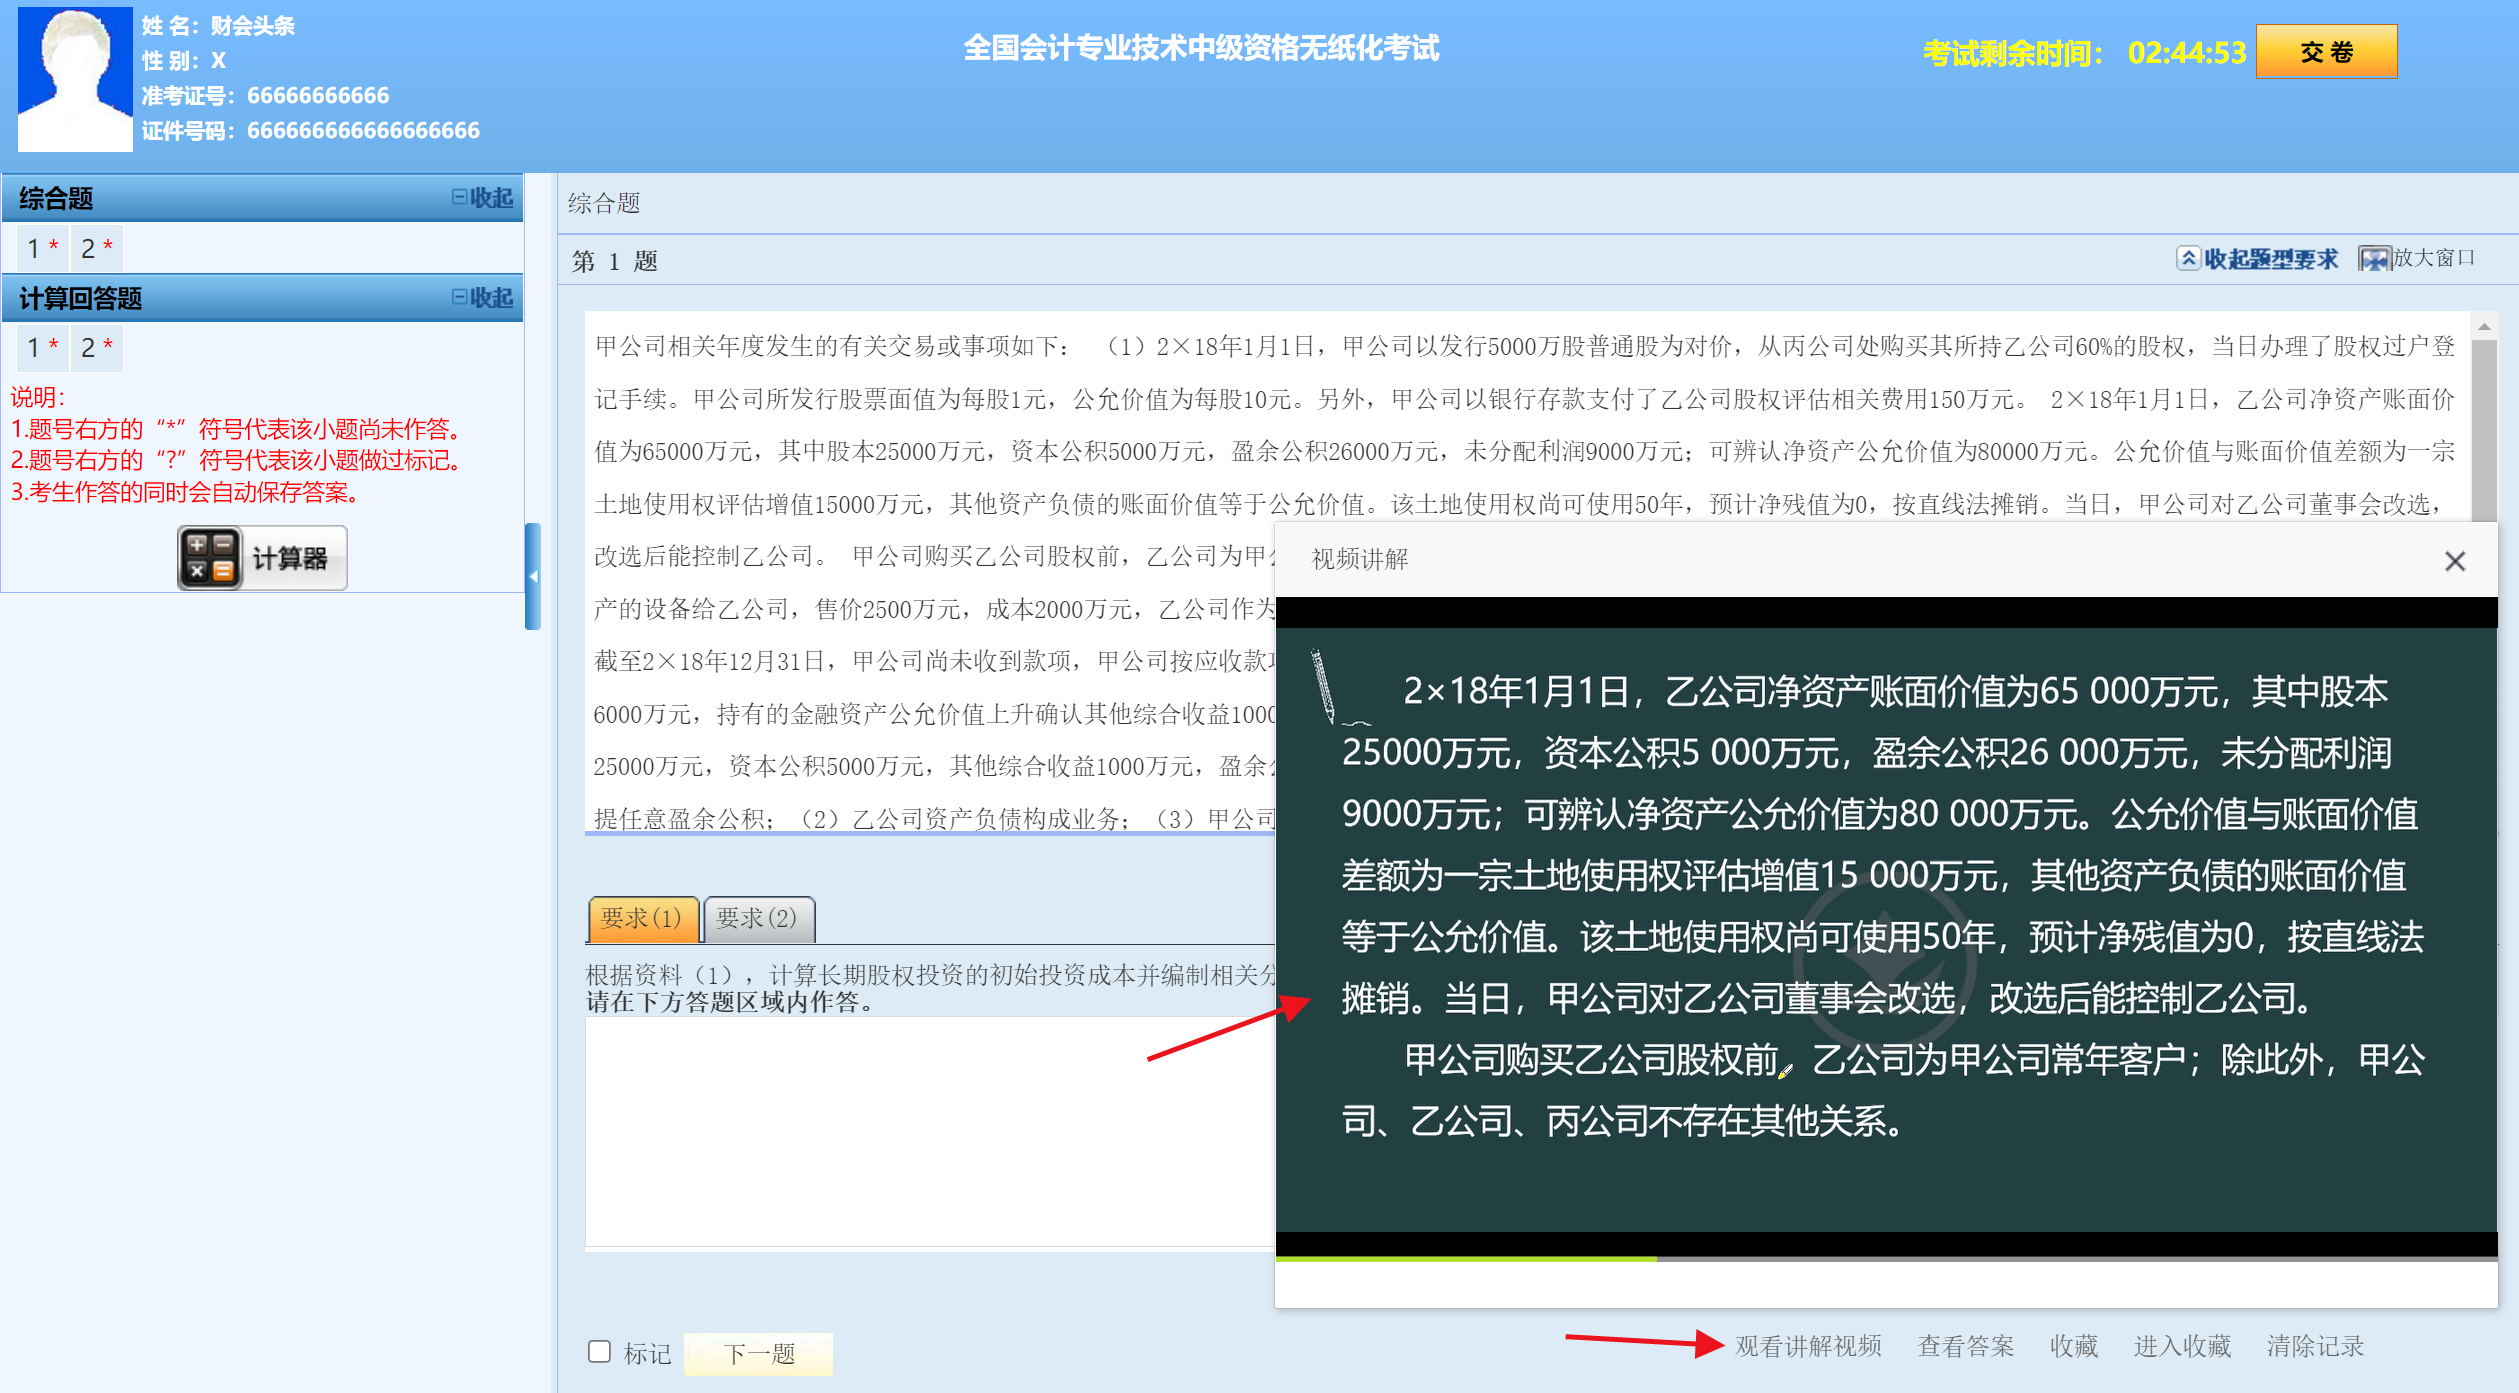Click the 查看答案 link
The width and height of the screenshot is (2519, 1393).
[x=1965, y=1346]
